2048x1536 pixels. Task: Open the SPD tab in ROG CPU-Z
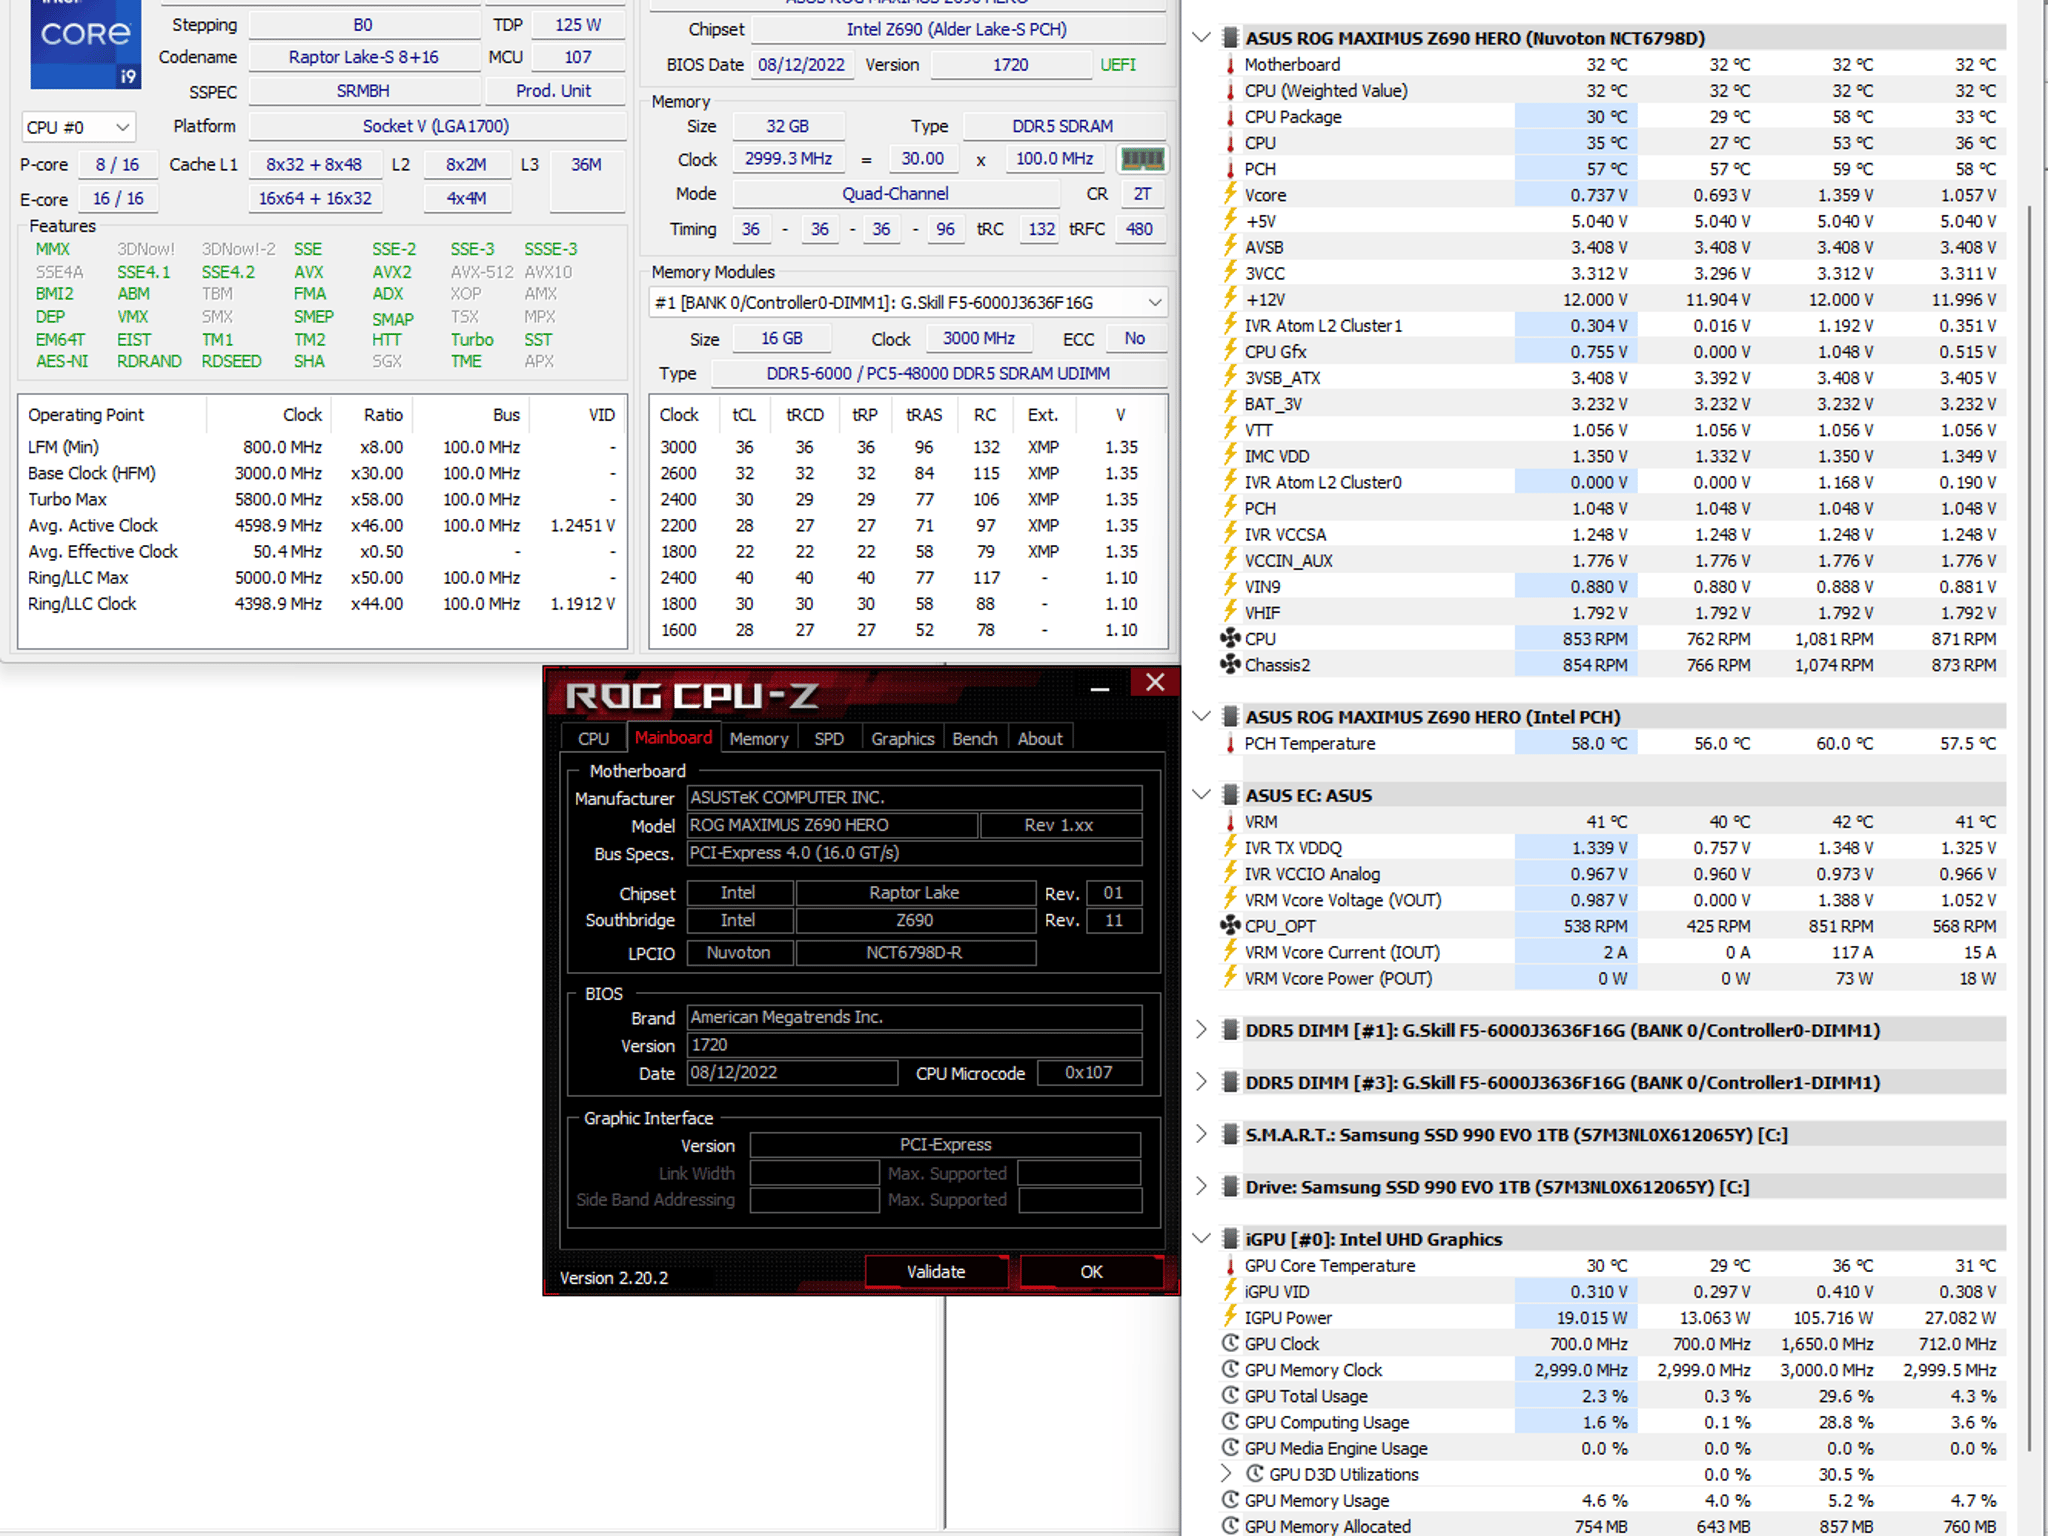[828, 738]
